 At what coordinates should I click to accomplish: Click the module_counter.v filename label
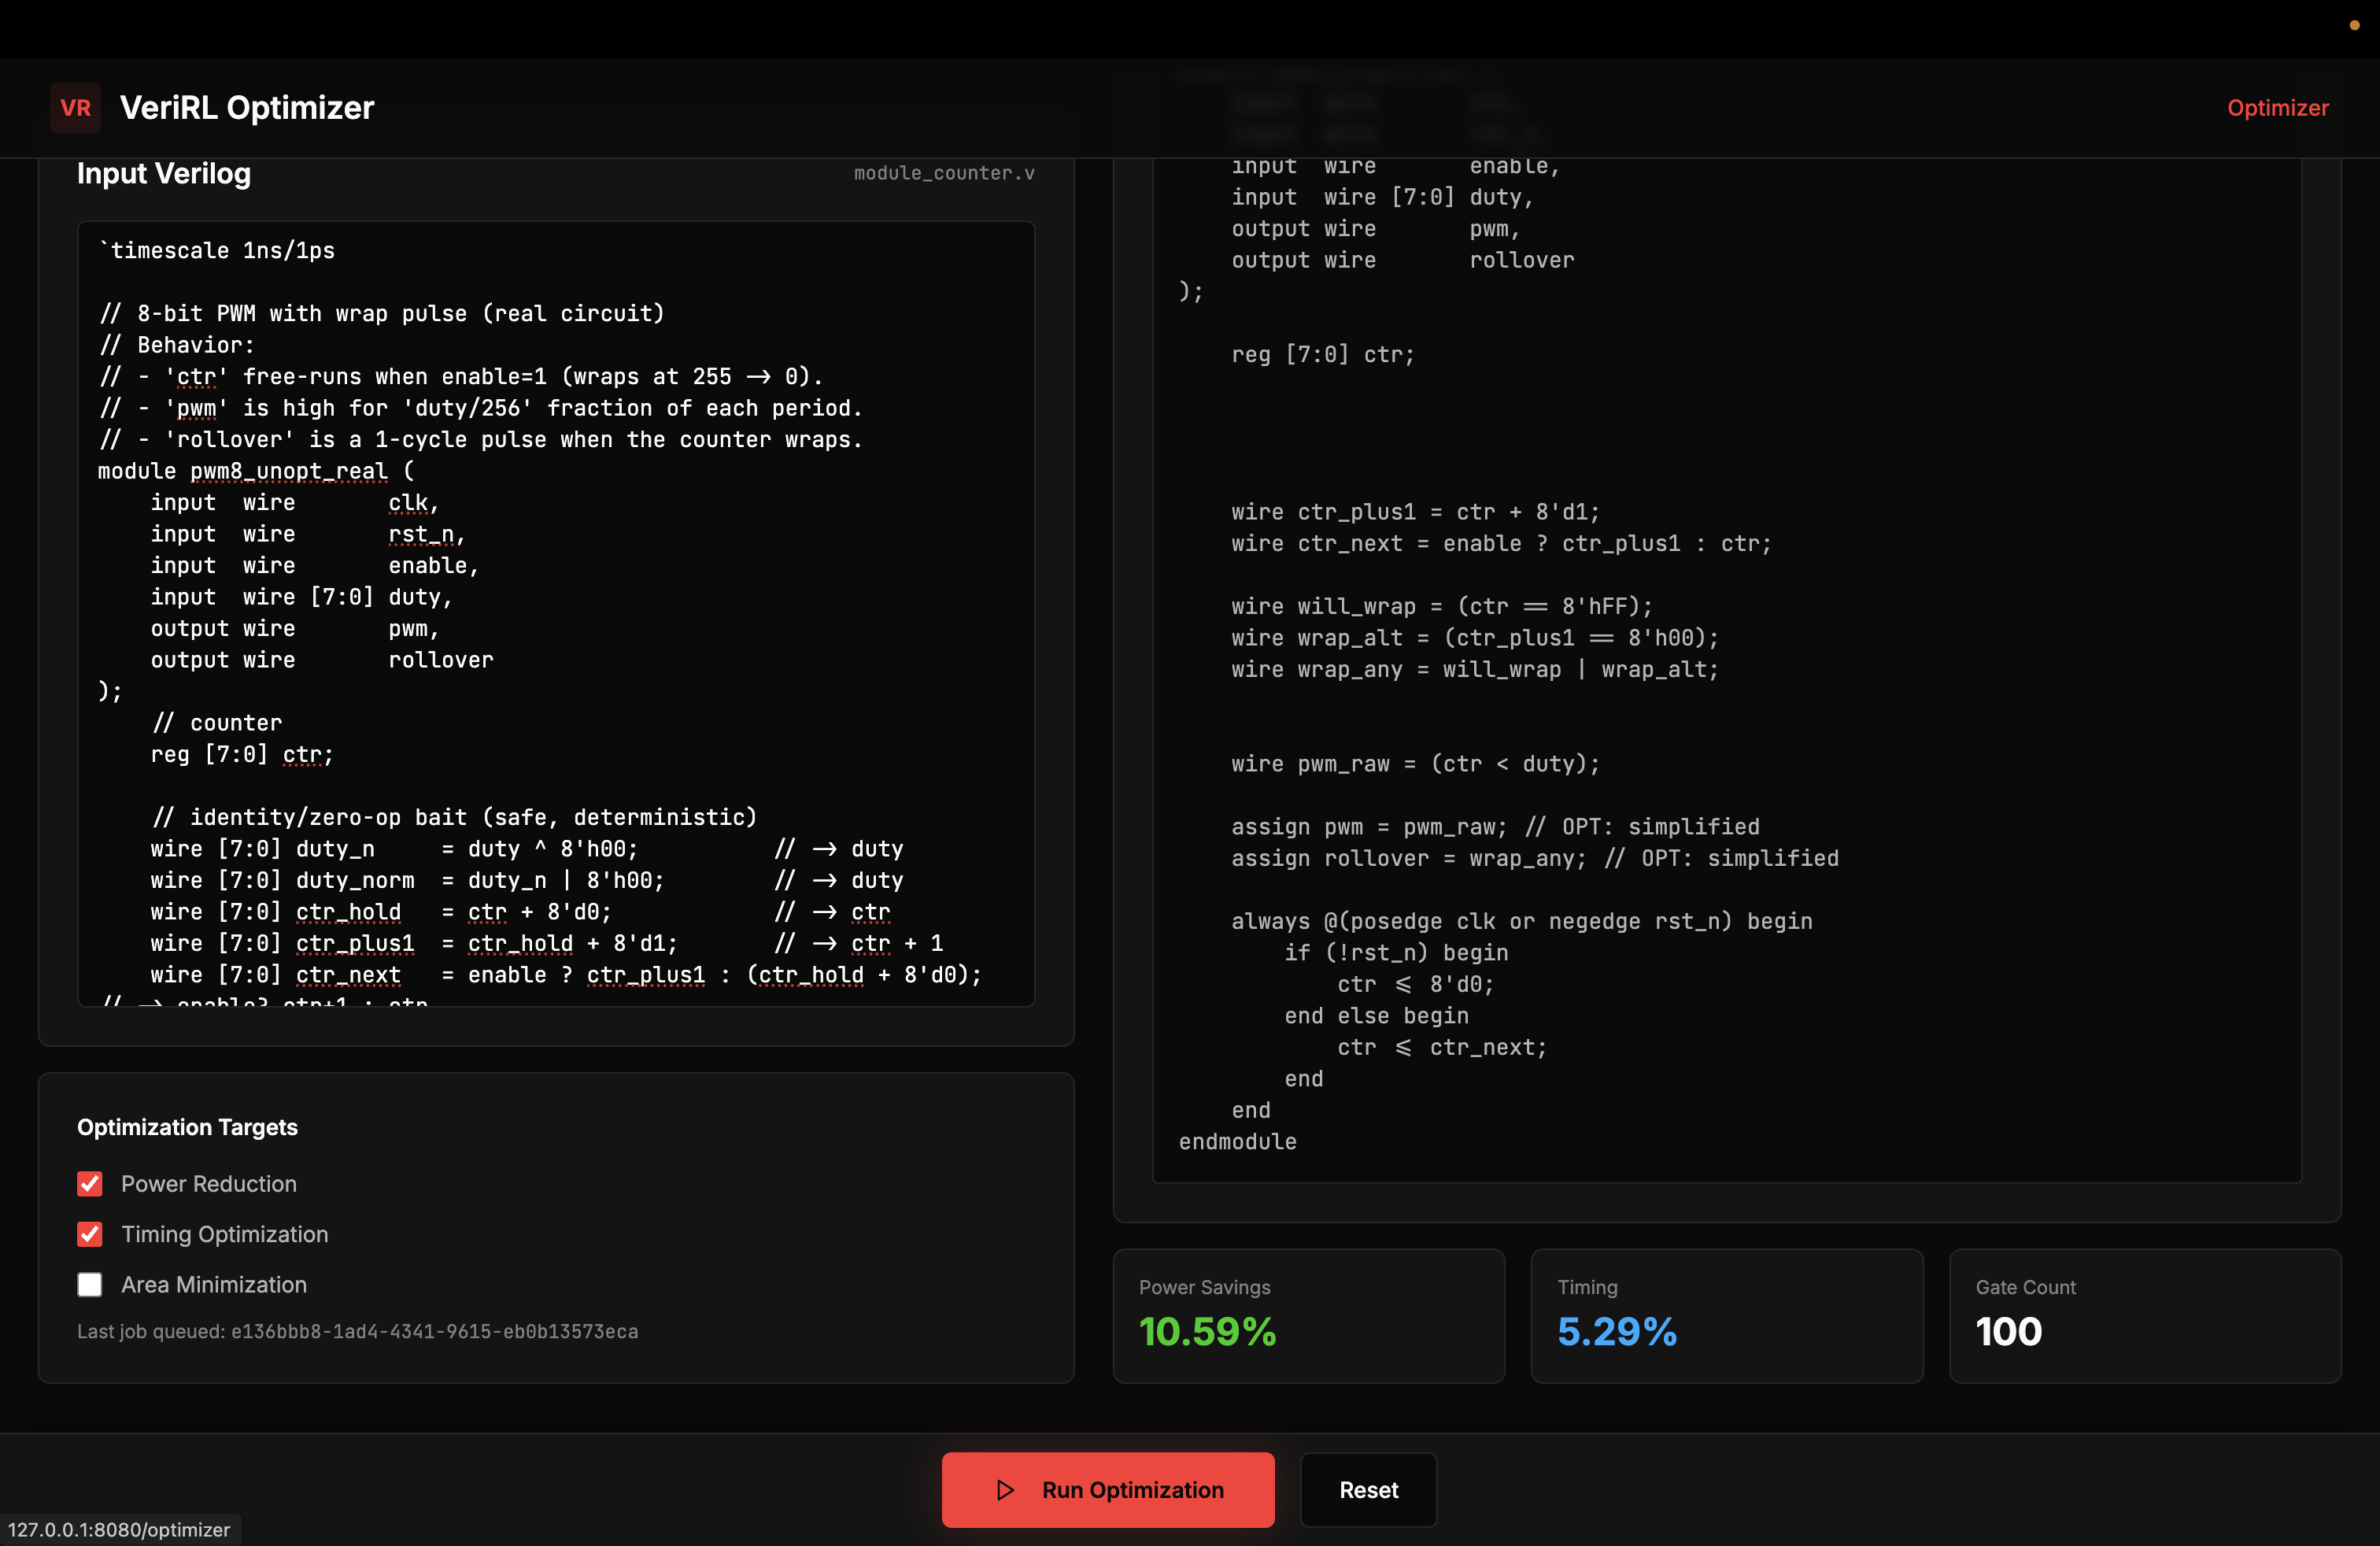point(943,173)
